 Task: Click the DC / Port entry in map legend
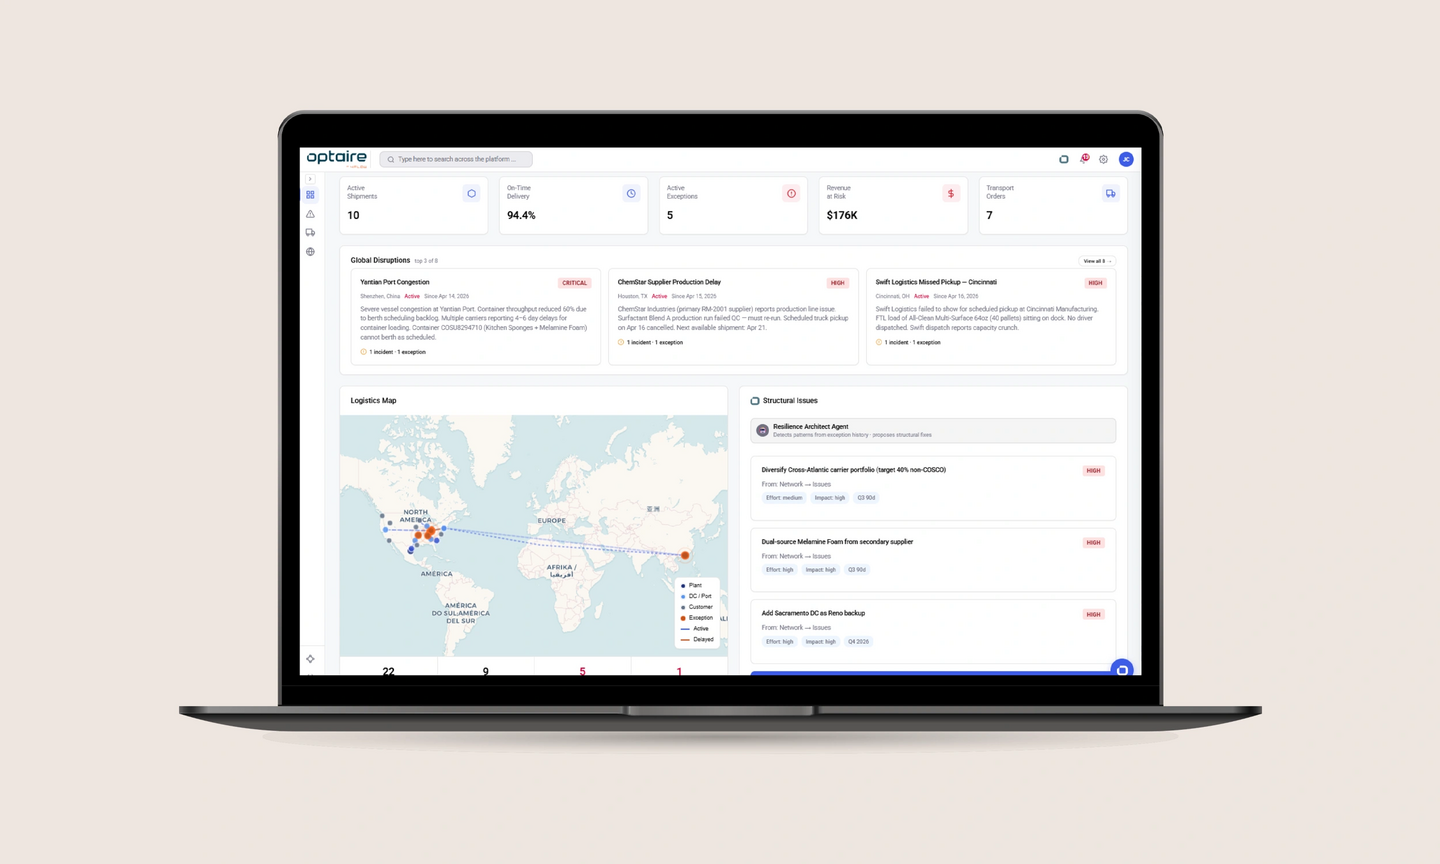(x=696, y=596)
